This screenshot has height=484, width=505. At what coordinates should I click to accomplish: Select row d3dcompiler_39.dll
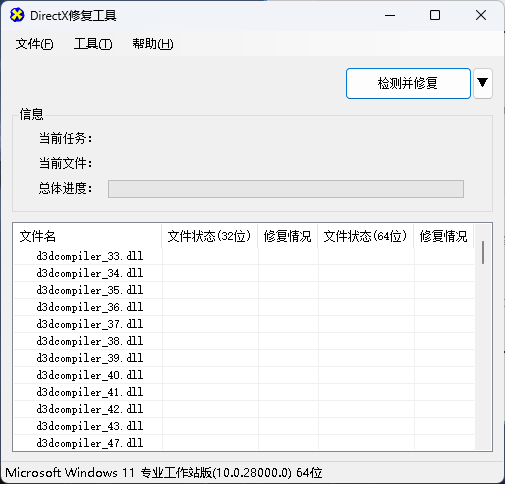coord(244,358)
